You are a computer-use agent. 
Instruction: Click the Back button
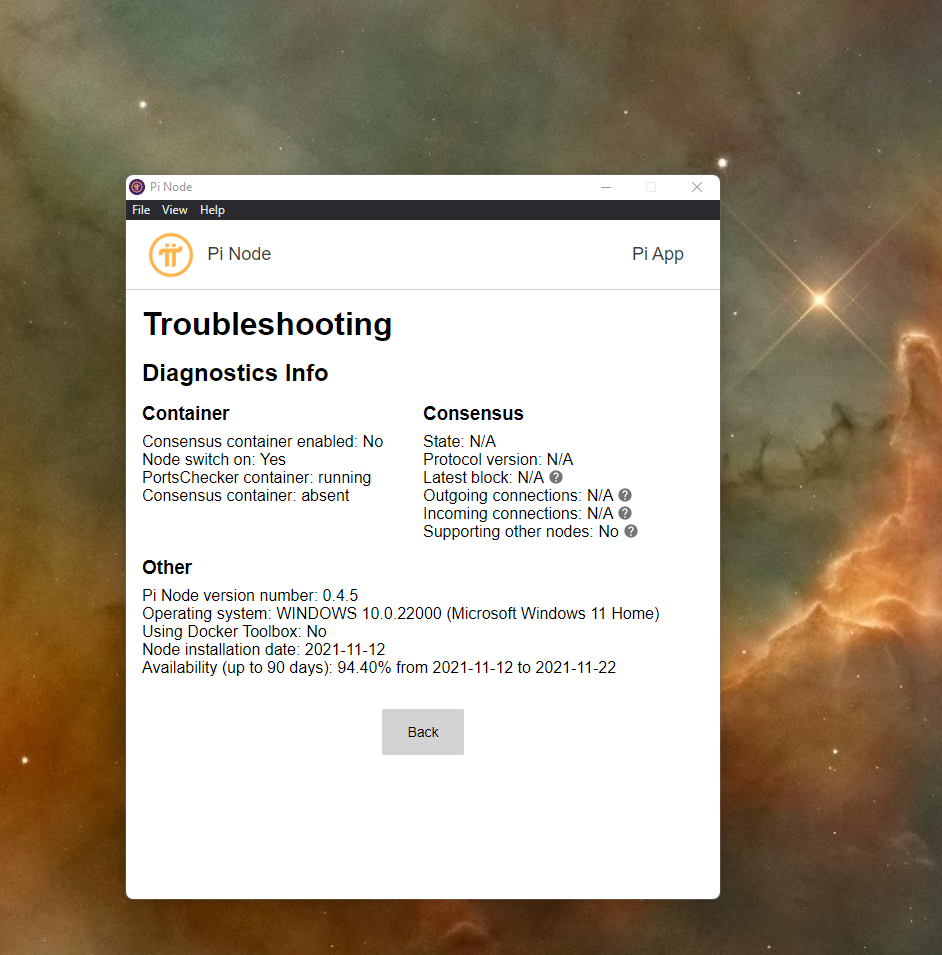422,731
